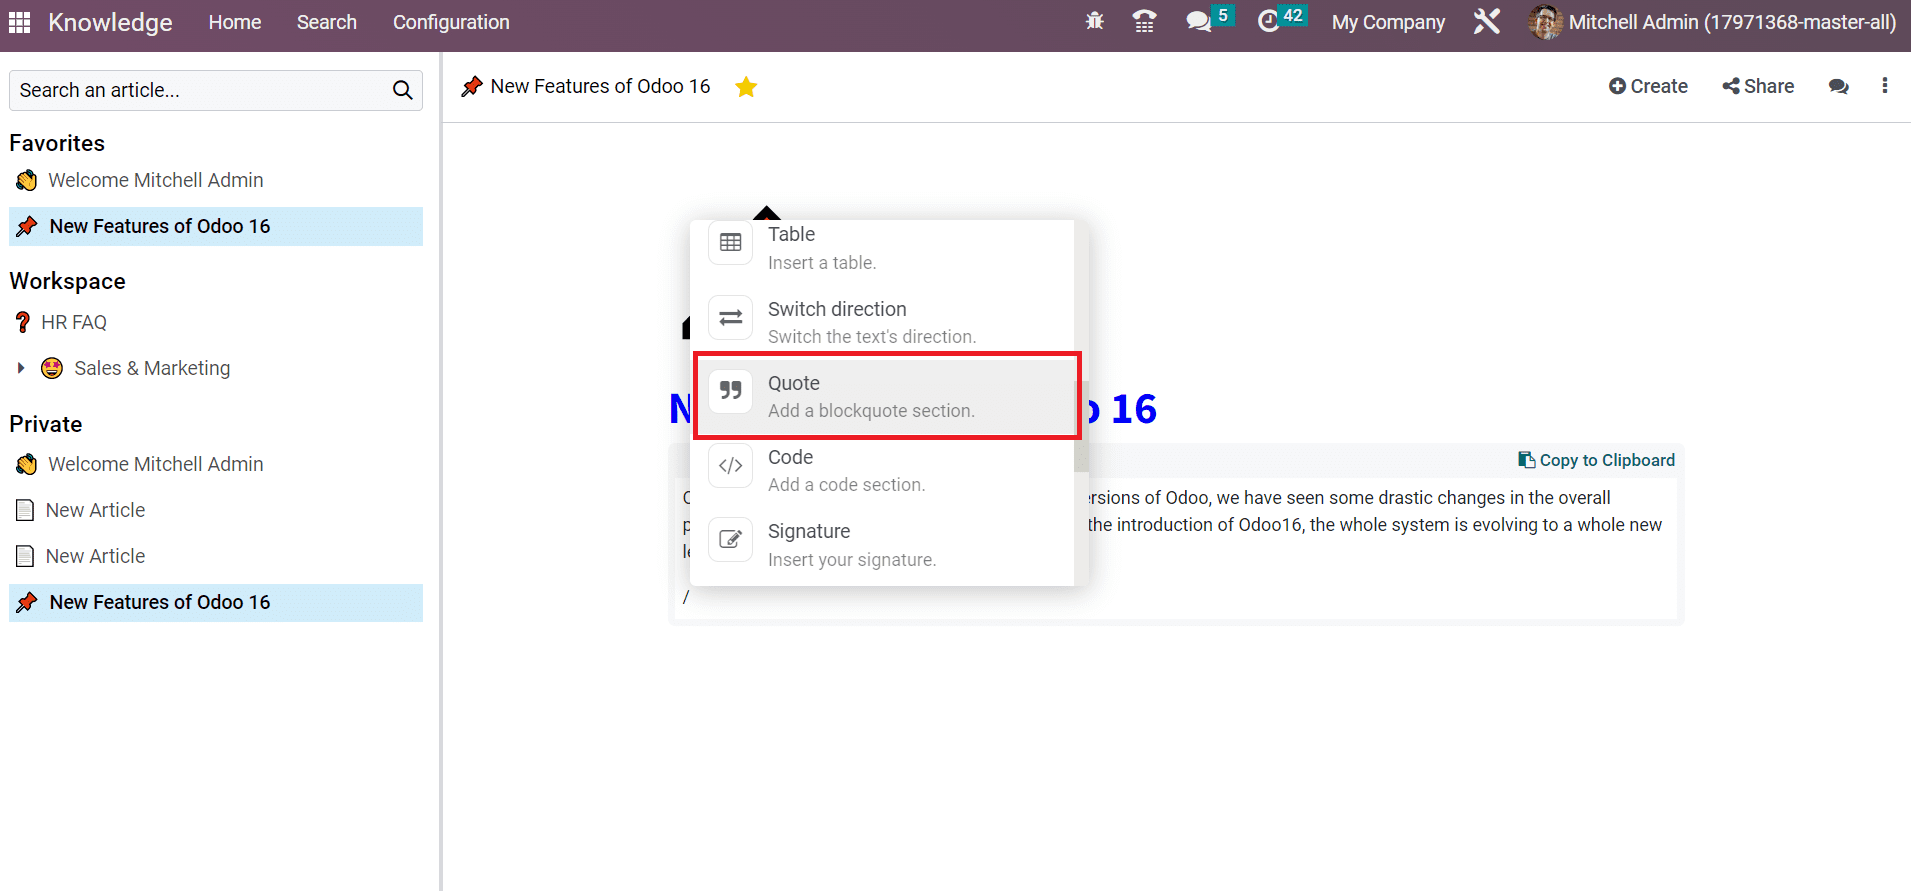Click the Switch direction arrows icon
This screenshot has height=891, width=1911.
click(x=731, y=318)
